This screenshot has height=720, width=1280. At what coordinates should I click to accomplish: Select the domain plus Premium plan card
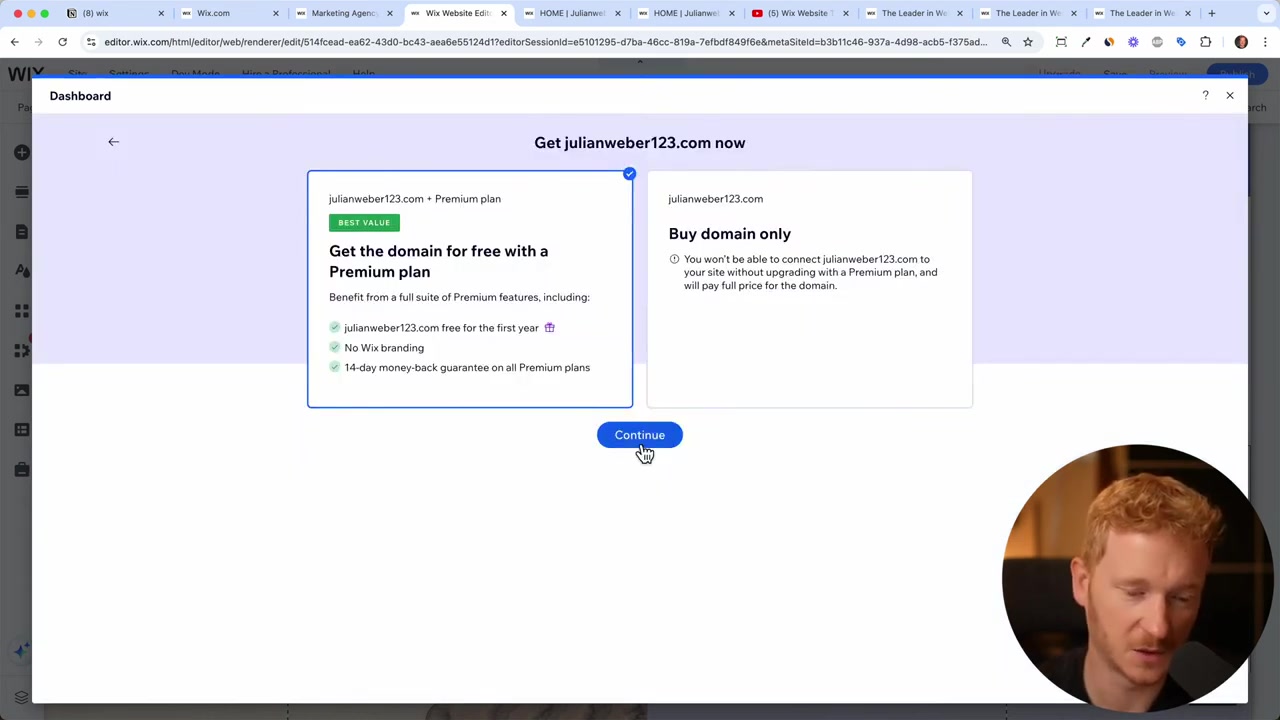click(x=470, y=289)
